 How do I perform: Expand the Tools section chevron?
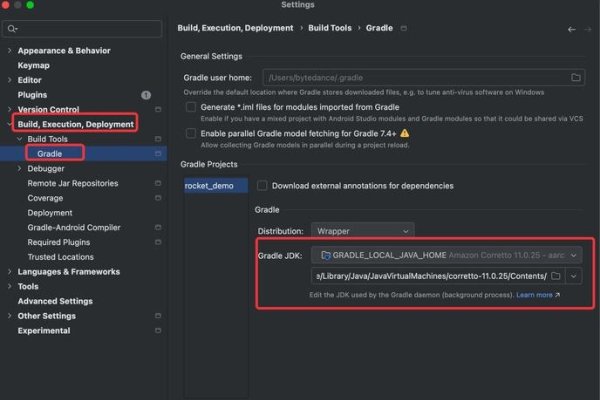click(x=10, y=286)
